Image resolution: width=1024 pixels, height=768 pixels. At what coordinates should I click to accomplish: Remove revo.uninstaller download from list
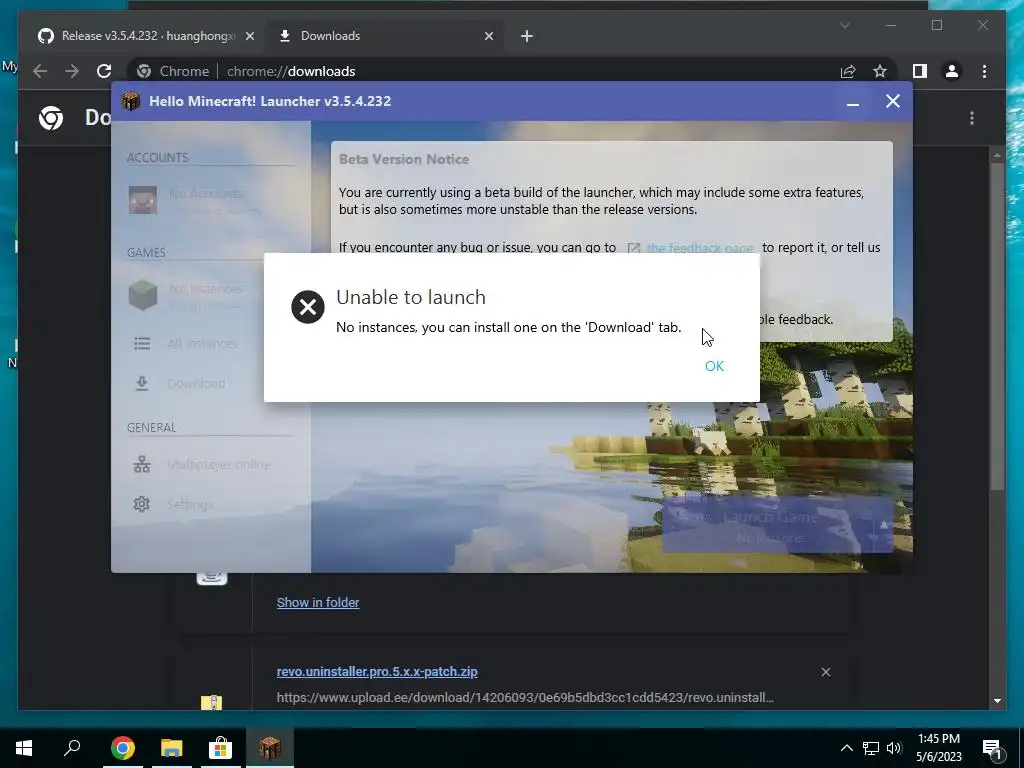pos(825,672)
